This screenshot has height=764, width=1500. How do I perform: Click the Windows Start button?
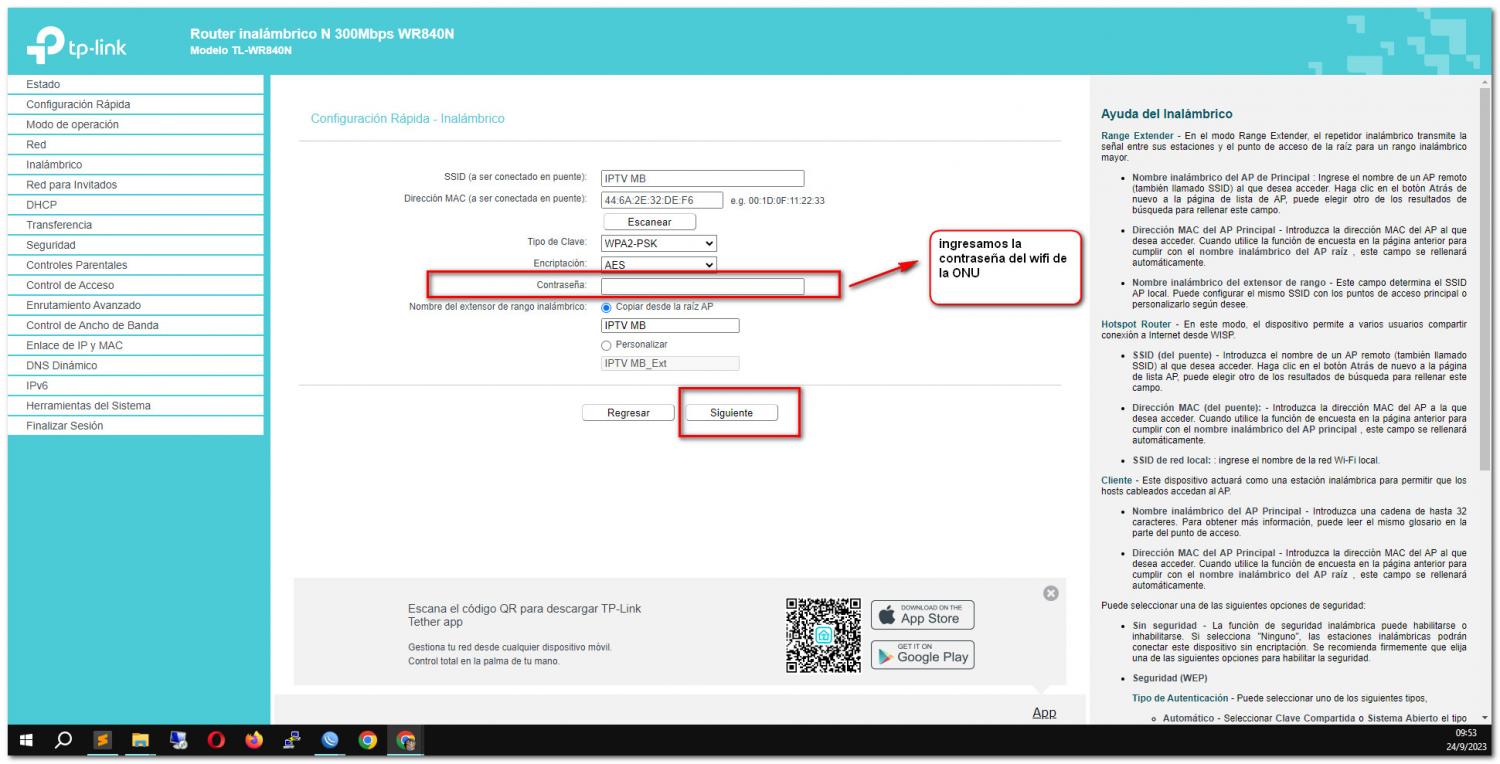[27, 741]
